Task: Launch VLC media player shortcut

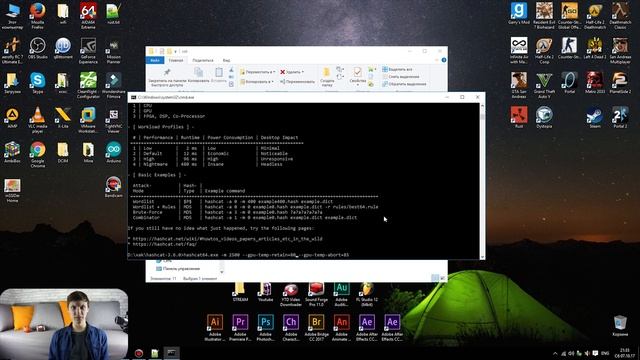Action: pos(38,120)
